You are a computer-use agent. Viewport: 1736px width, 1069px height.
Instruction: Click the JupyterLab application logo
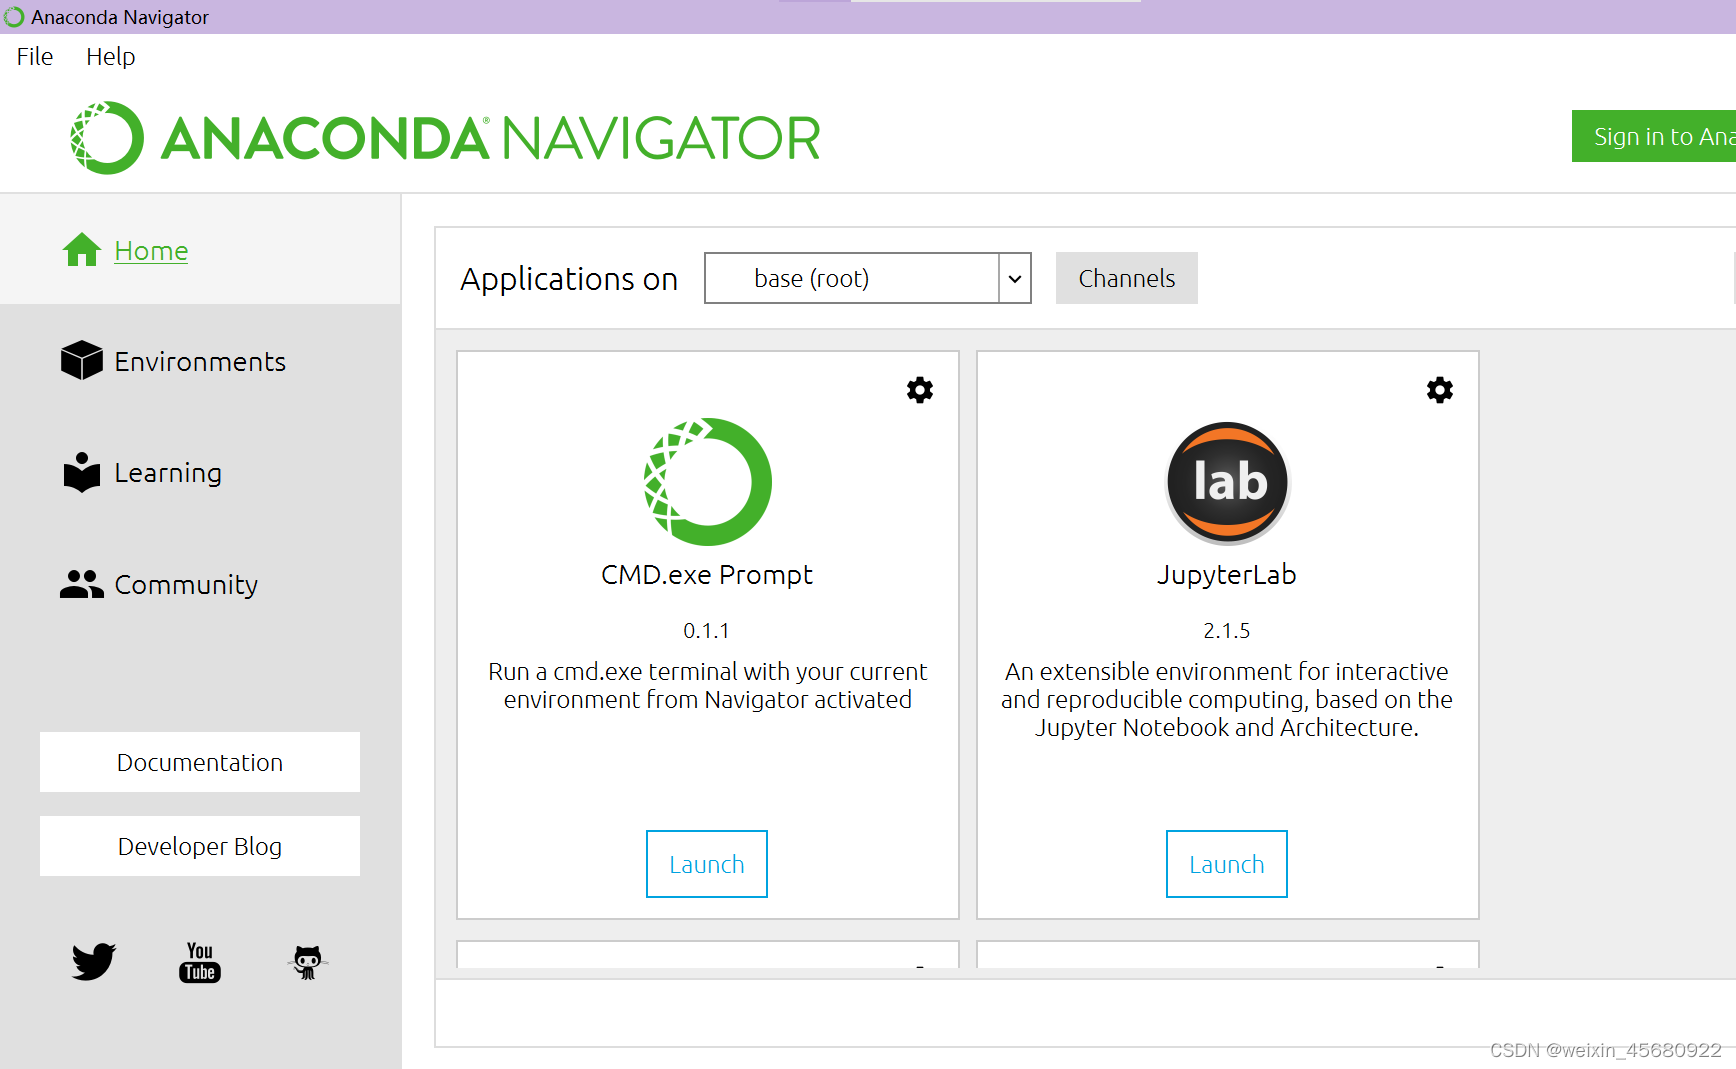coord(1228,482)
